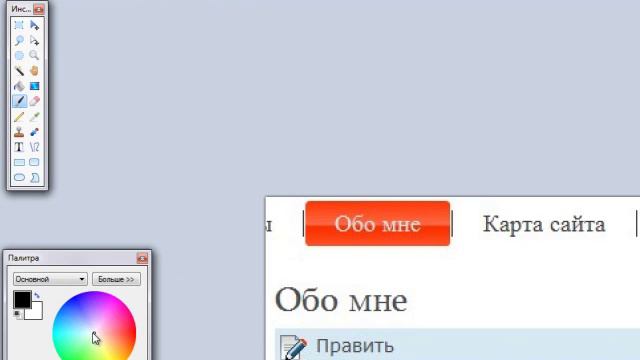Click the Править edit link

pos(355,346)
